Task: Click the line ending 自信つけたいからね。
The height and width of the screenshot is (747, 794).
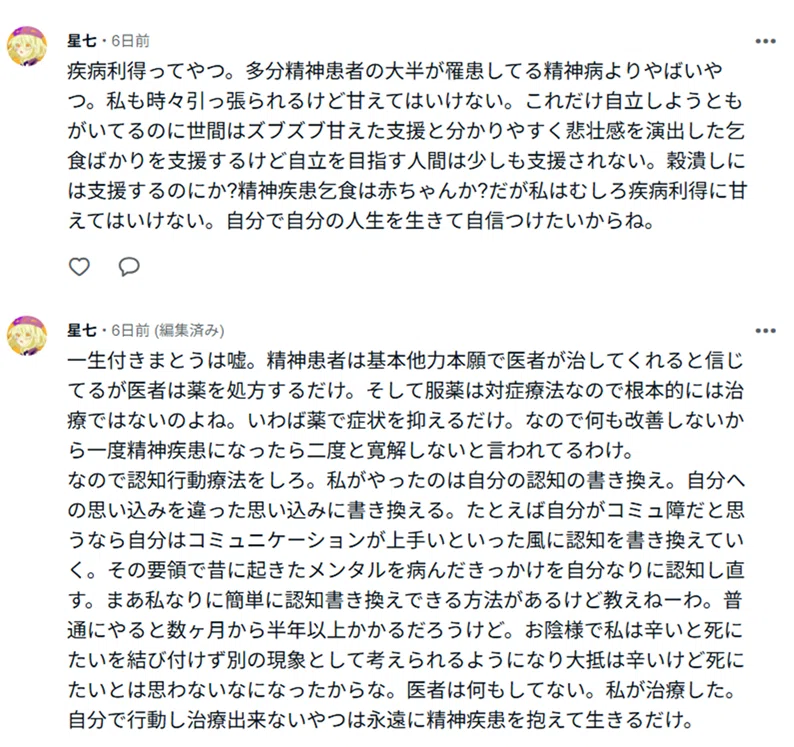Action: (361, 221)
